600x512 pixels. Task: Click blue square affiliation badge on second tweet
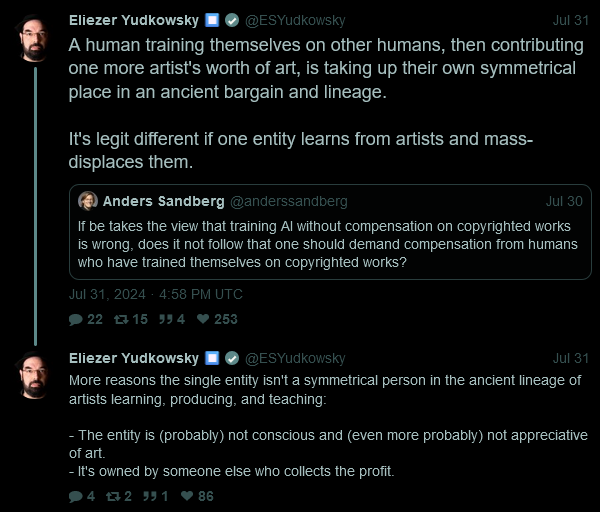click(212, 359)
